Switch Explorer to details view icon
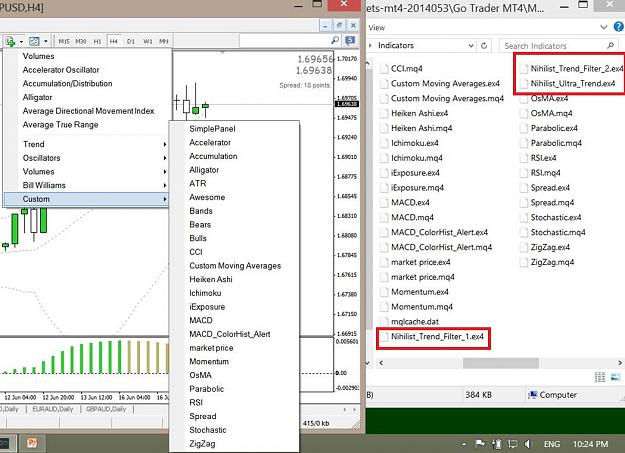This screenshot has width=625, height=453. [x=600, y=377]
